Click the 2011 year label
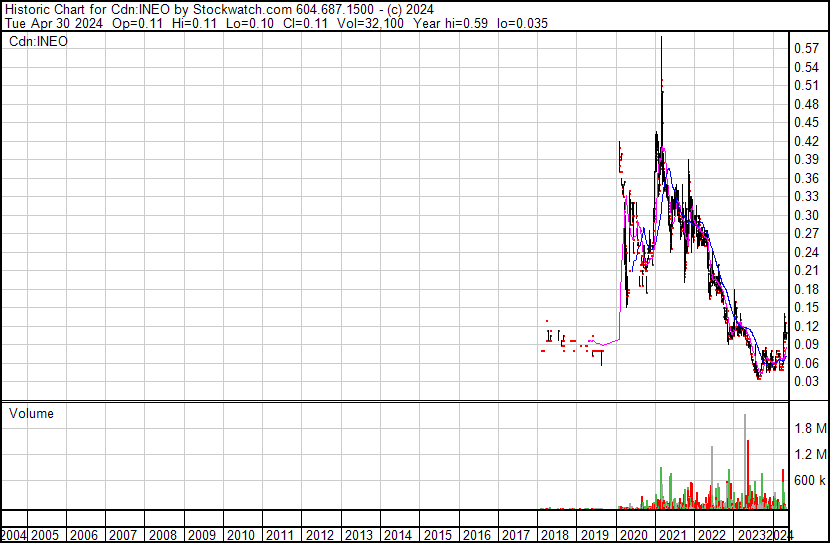The width and height of the screenshot is (830, 543). click(x=281, y=536)
